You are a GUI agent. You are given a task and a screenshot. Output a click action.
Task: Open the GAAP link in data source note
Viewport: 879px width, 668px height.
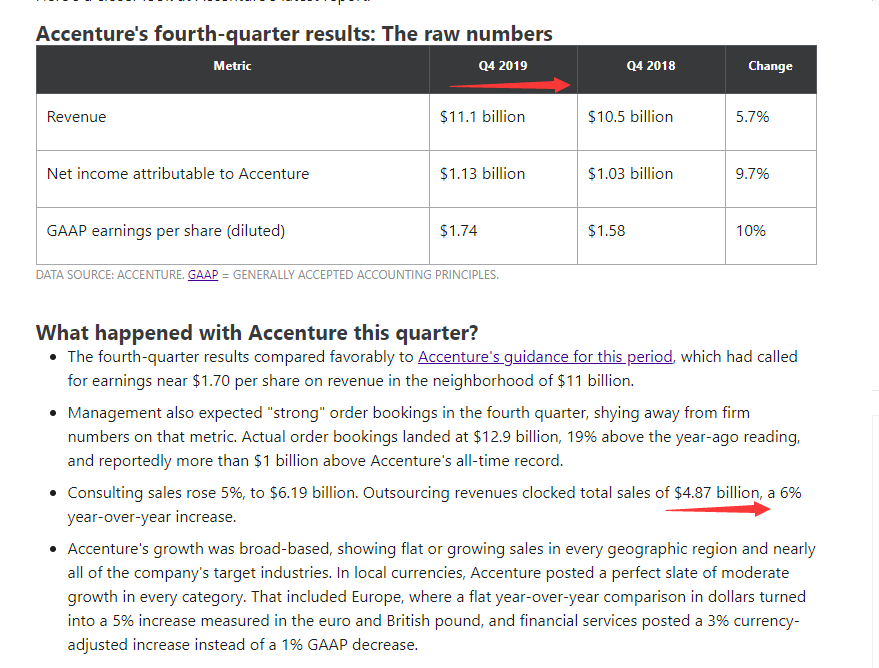tap(202, 275)
